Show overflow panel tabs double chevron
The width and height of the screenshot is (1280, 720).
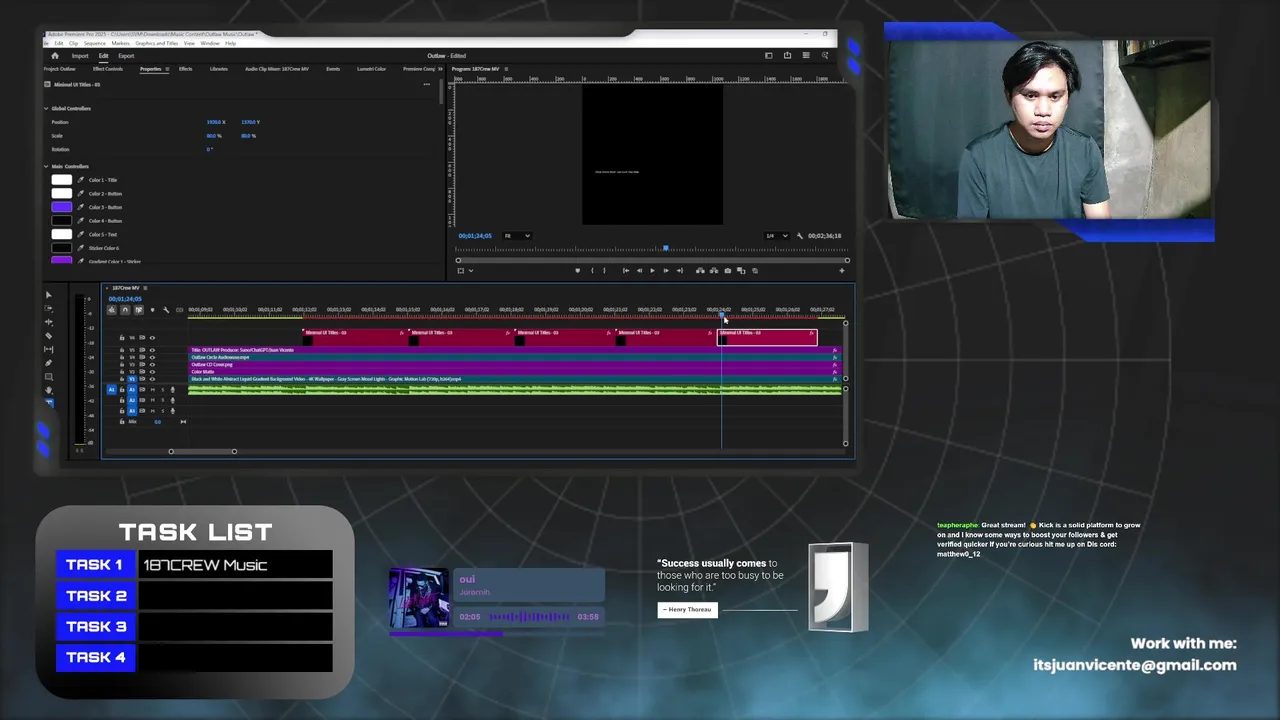439,69
